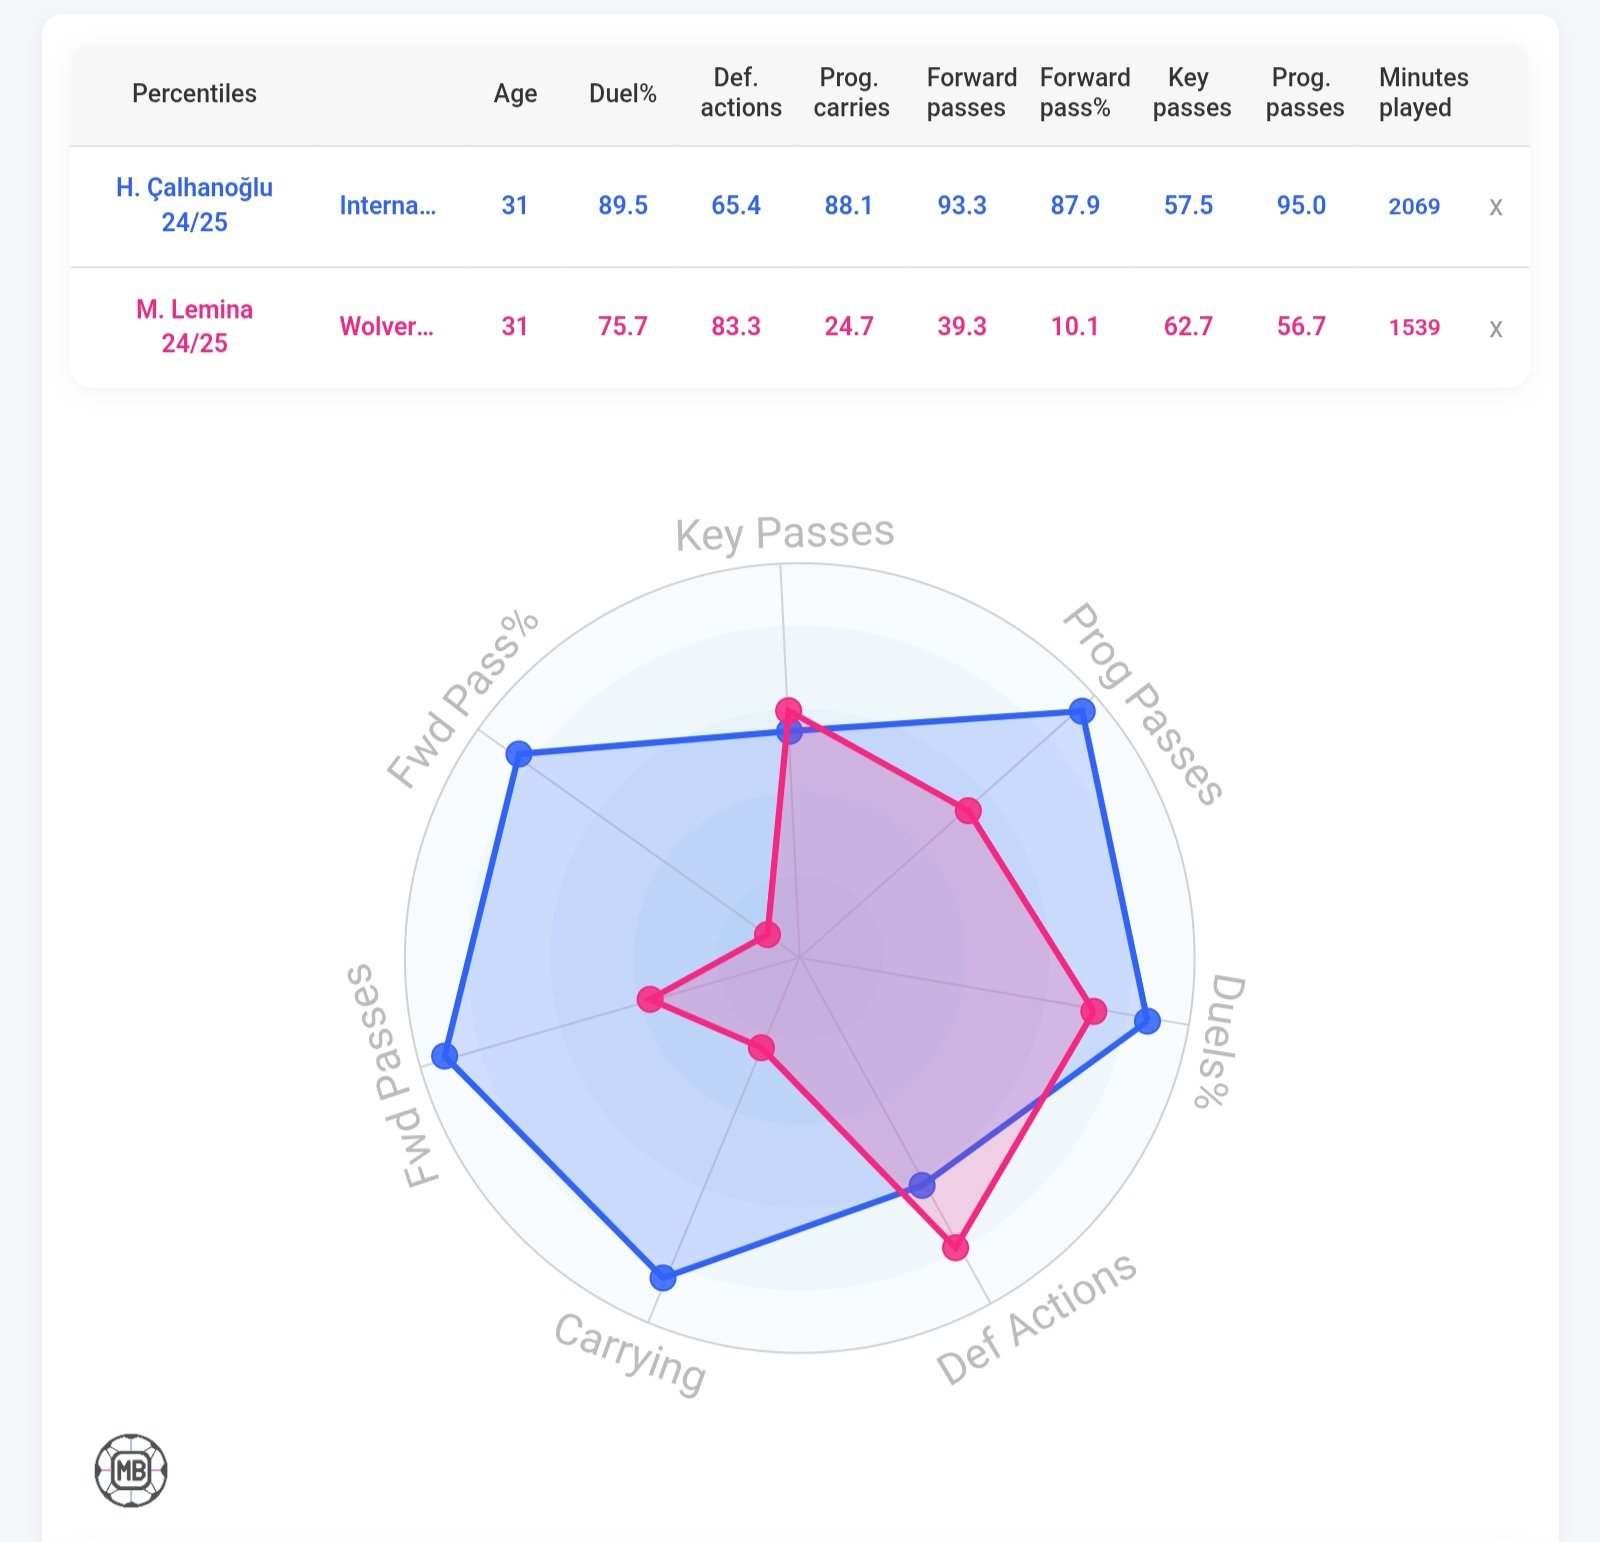Click Lemina's pink Key Passes point

point(788,711)
